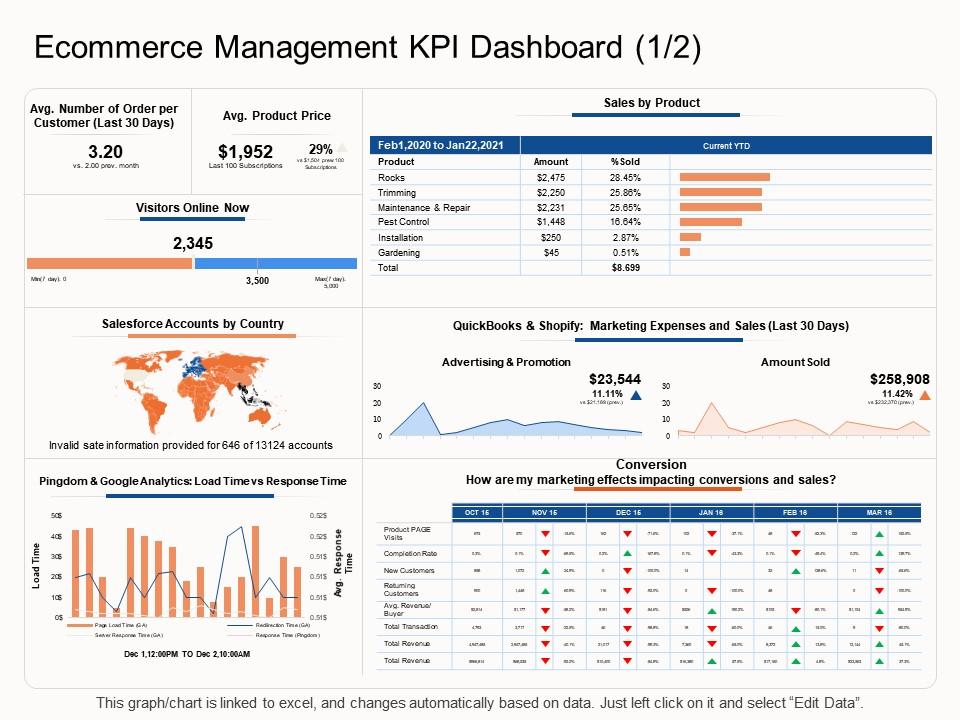This screenshot has width=960, height=720.
Task: Click the green triangle for Completion Rate in MAR 16
Action: pos(879,552)
